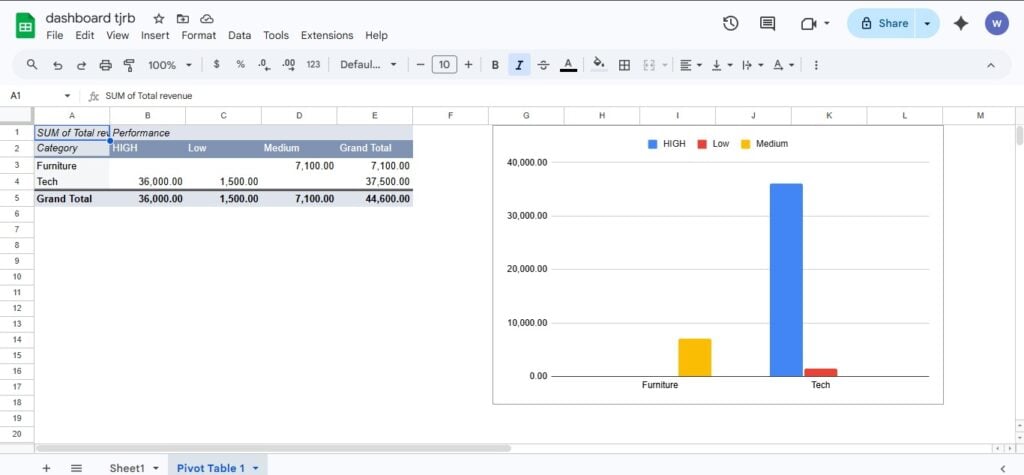Screen dimensions: 1024x475
Task: Open the View menu
Action: point(118,35)
